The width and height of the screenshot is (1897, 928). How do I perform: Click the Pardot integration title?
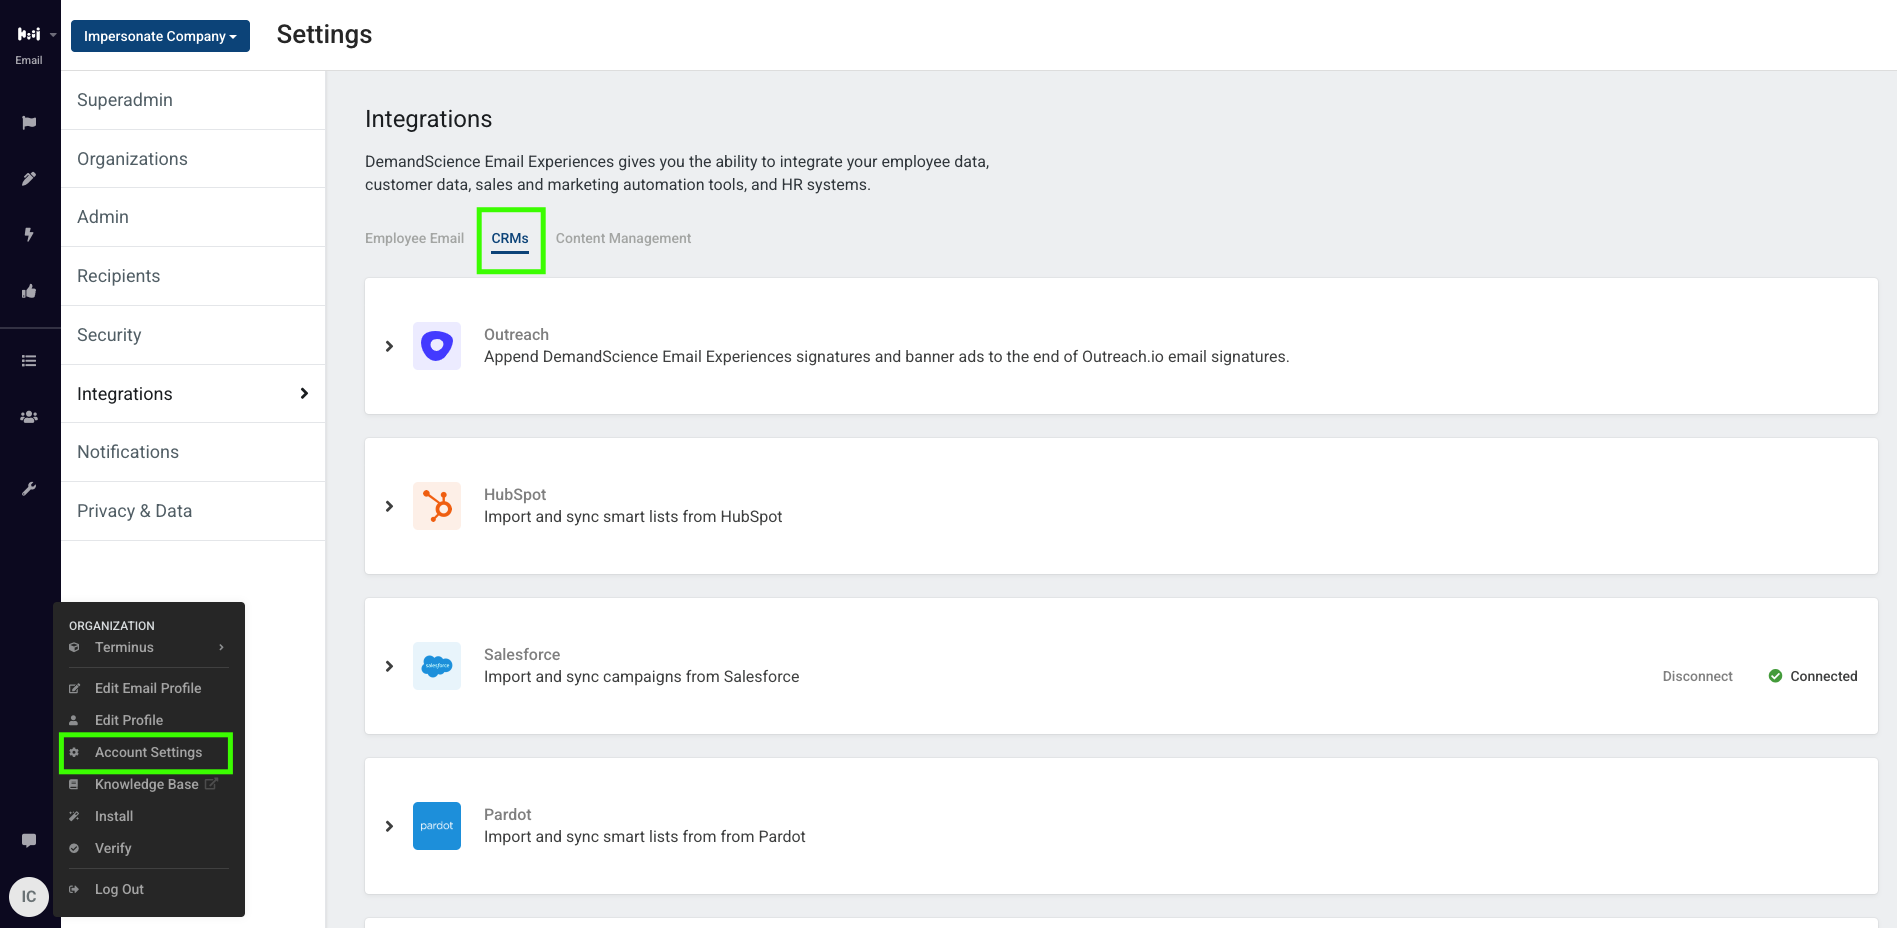pyautogui.click(x=508, y=815)
